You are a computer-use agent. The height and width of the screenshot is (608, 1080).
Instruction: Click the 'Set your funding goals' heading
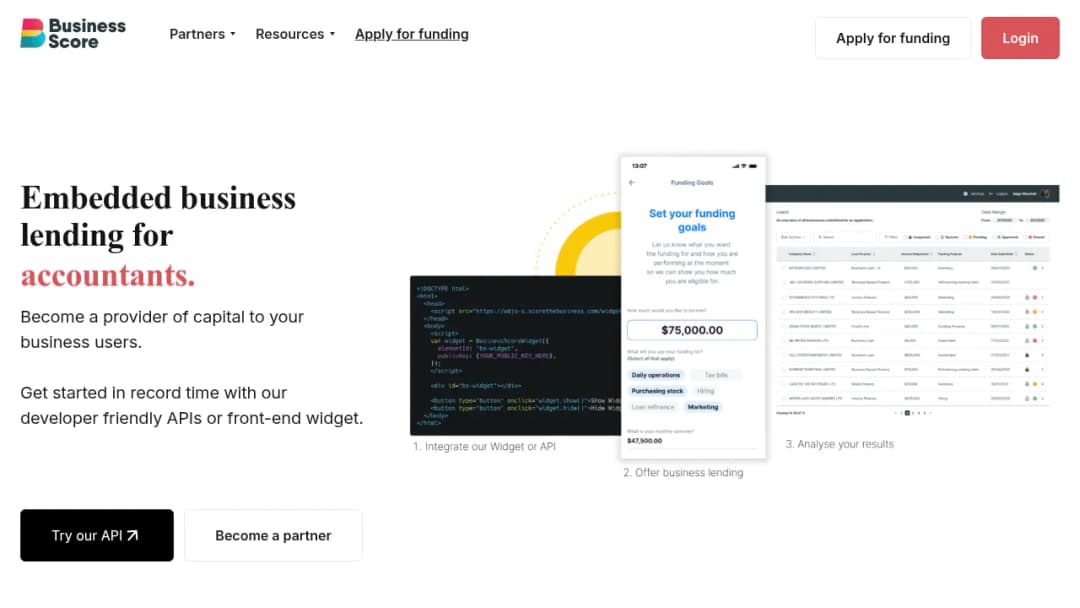[692, 220]
